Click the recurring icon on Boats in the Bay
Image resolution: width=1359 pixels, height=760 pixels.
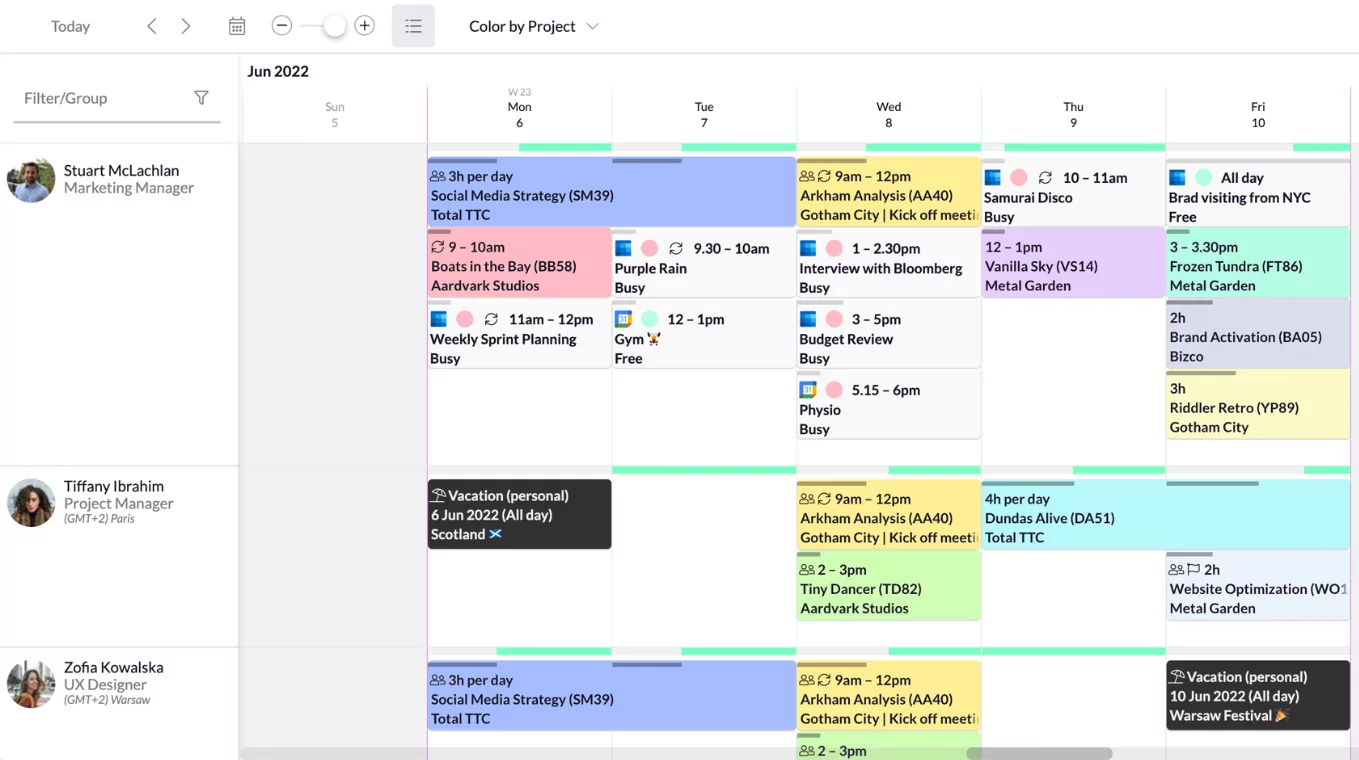[437, 247]
